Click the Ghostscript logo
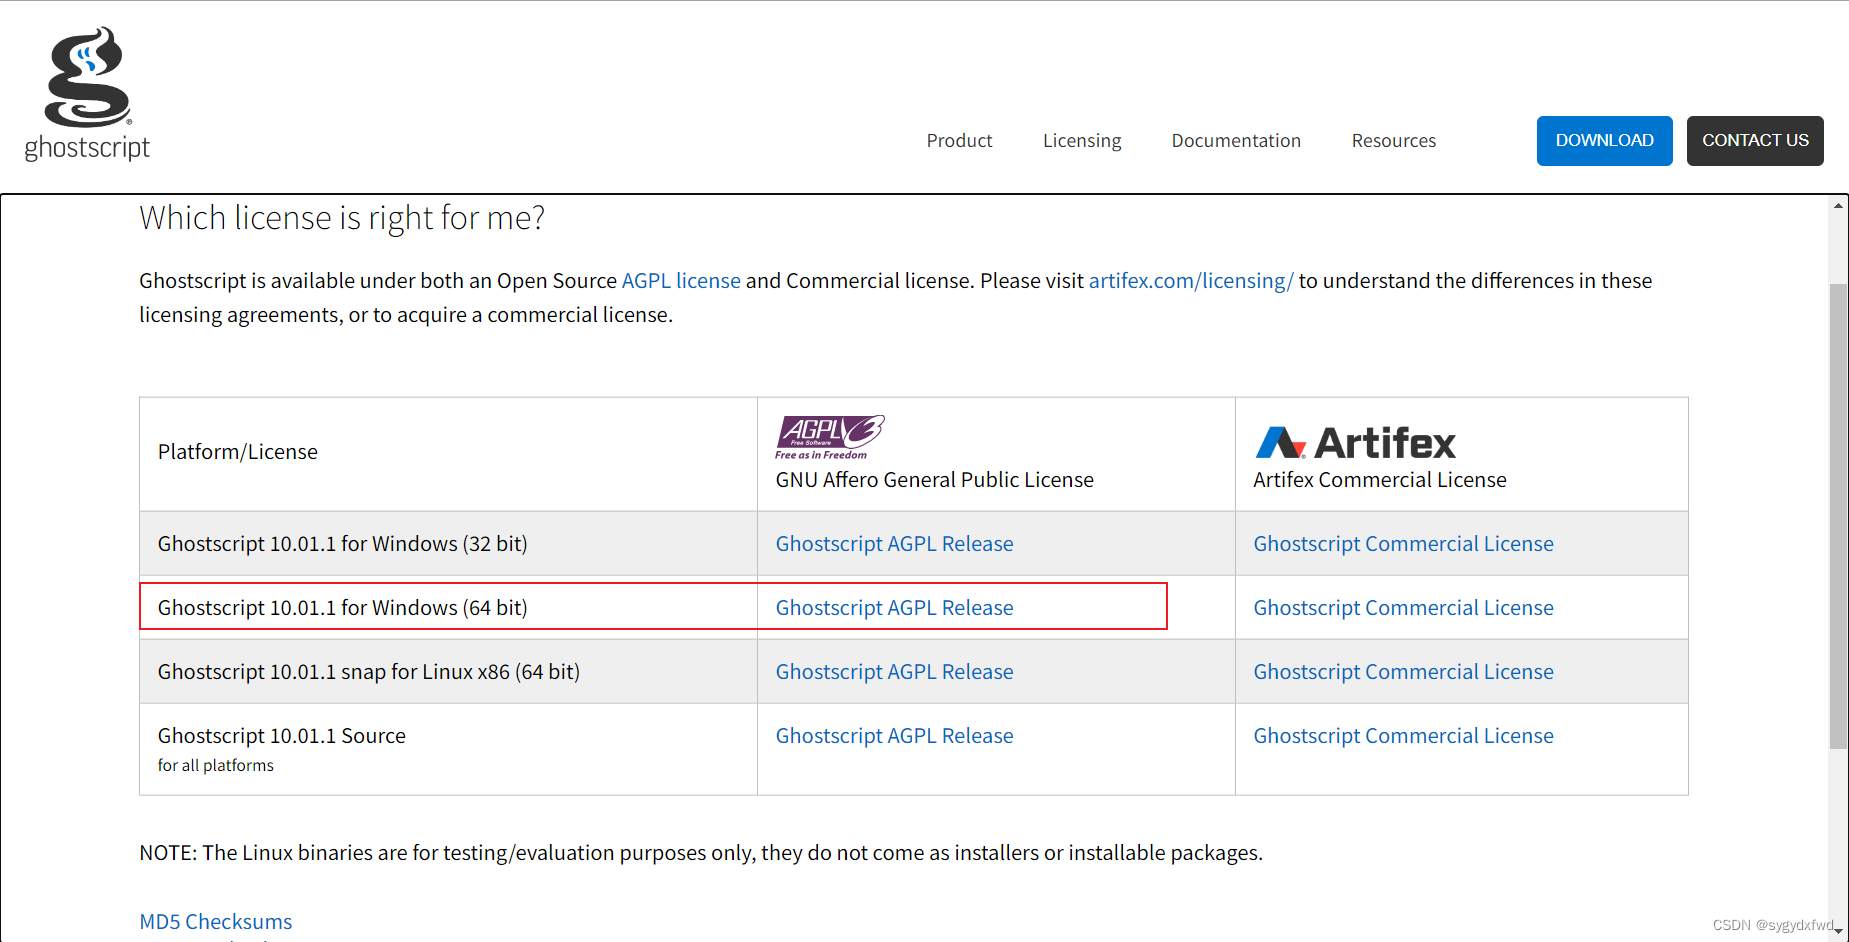This screenshot has width=1849, height=942. (x=87, y=94)
